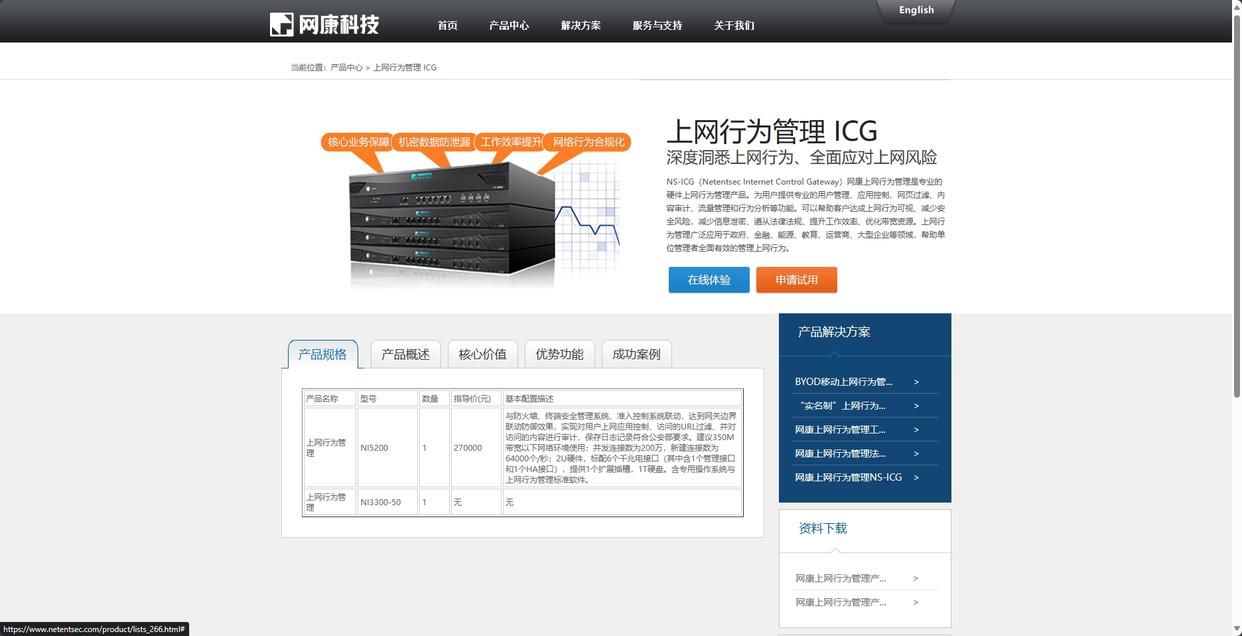Open the 解决方案 menu item
This screenshot has width=1242, height=636.
(581, 26)
